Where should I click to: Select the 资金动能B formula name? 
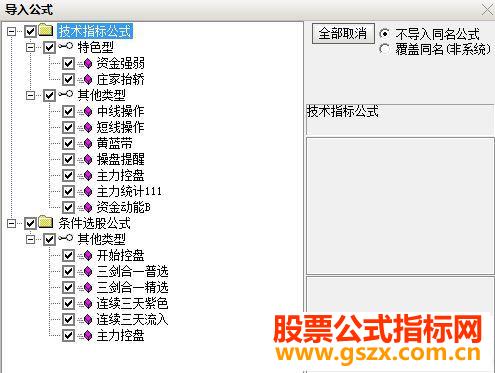(x=124, y=207)
